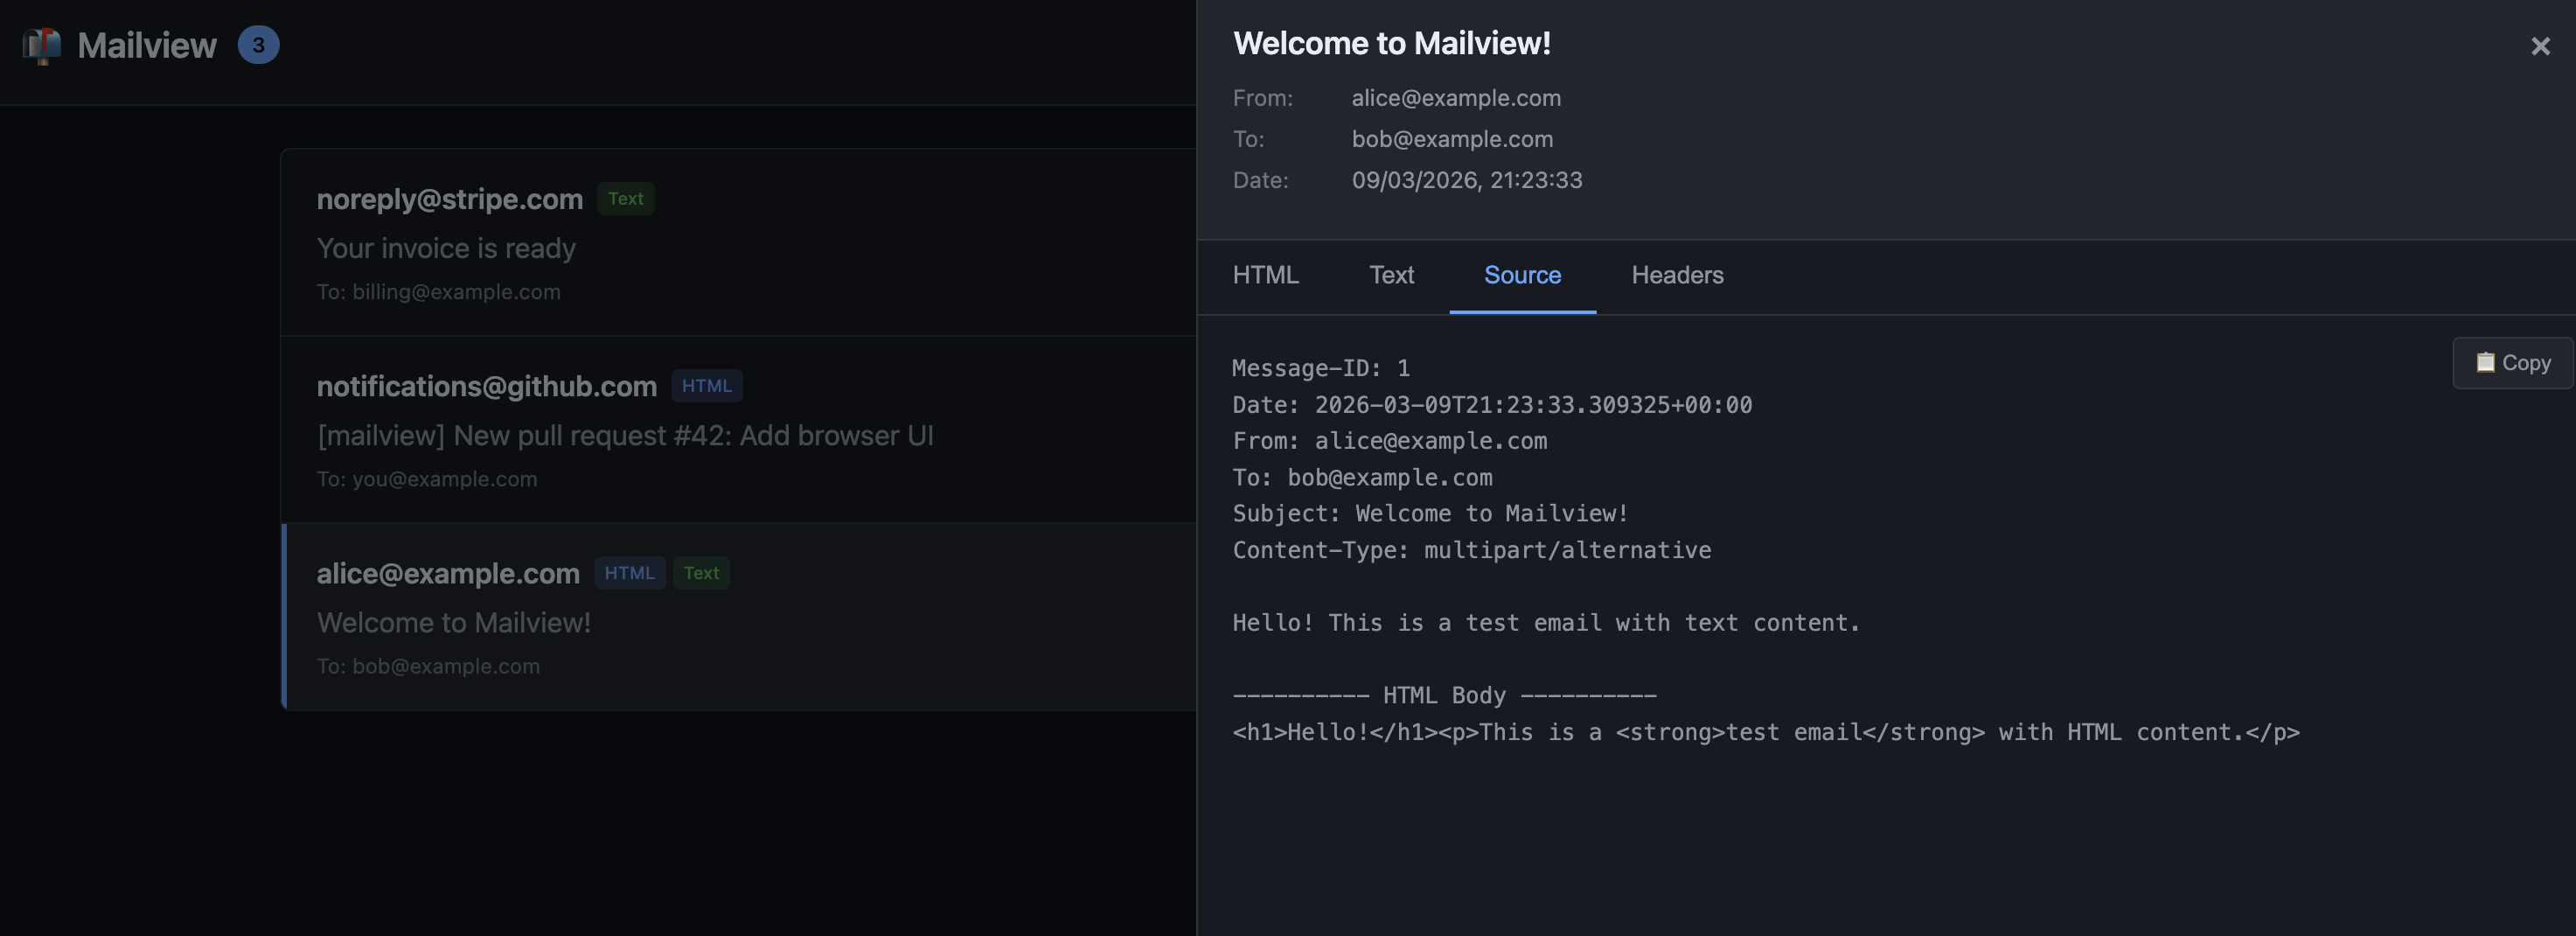Click the HTML badge on GitHub email
The height and width of the screenshot is (936, 2576).
706,386
